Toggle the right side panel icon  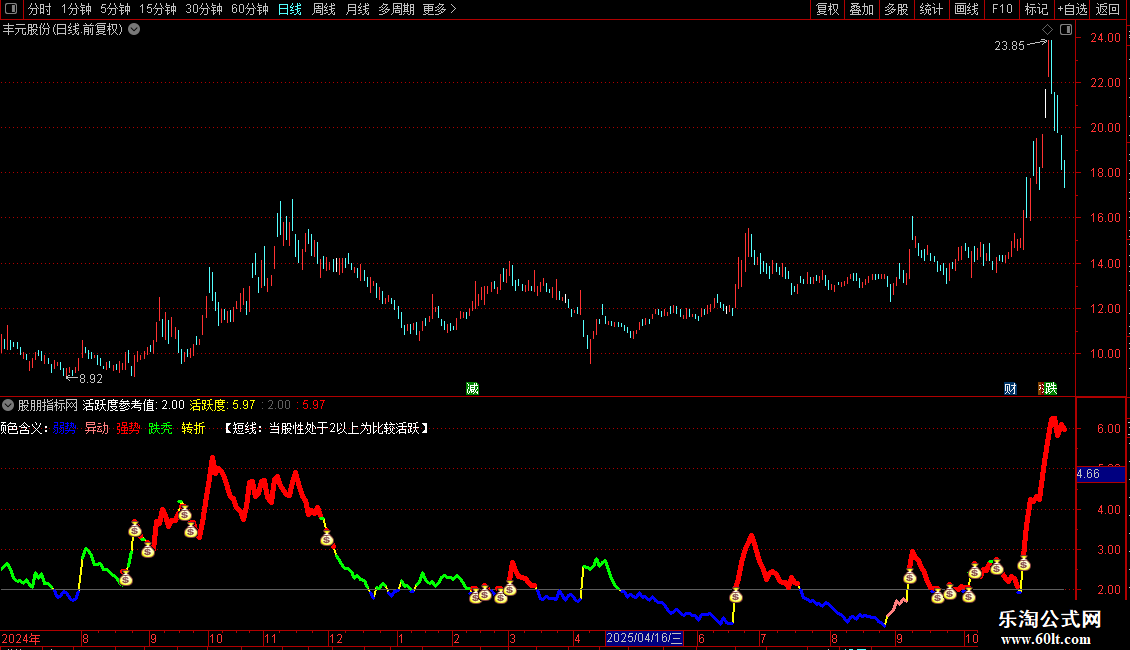point(1066,30)
